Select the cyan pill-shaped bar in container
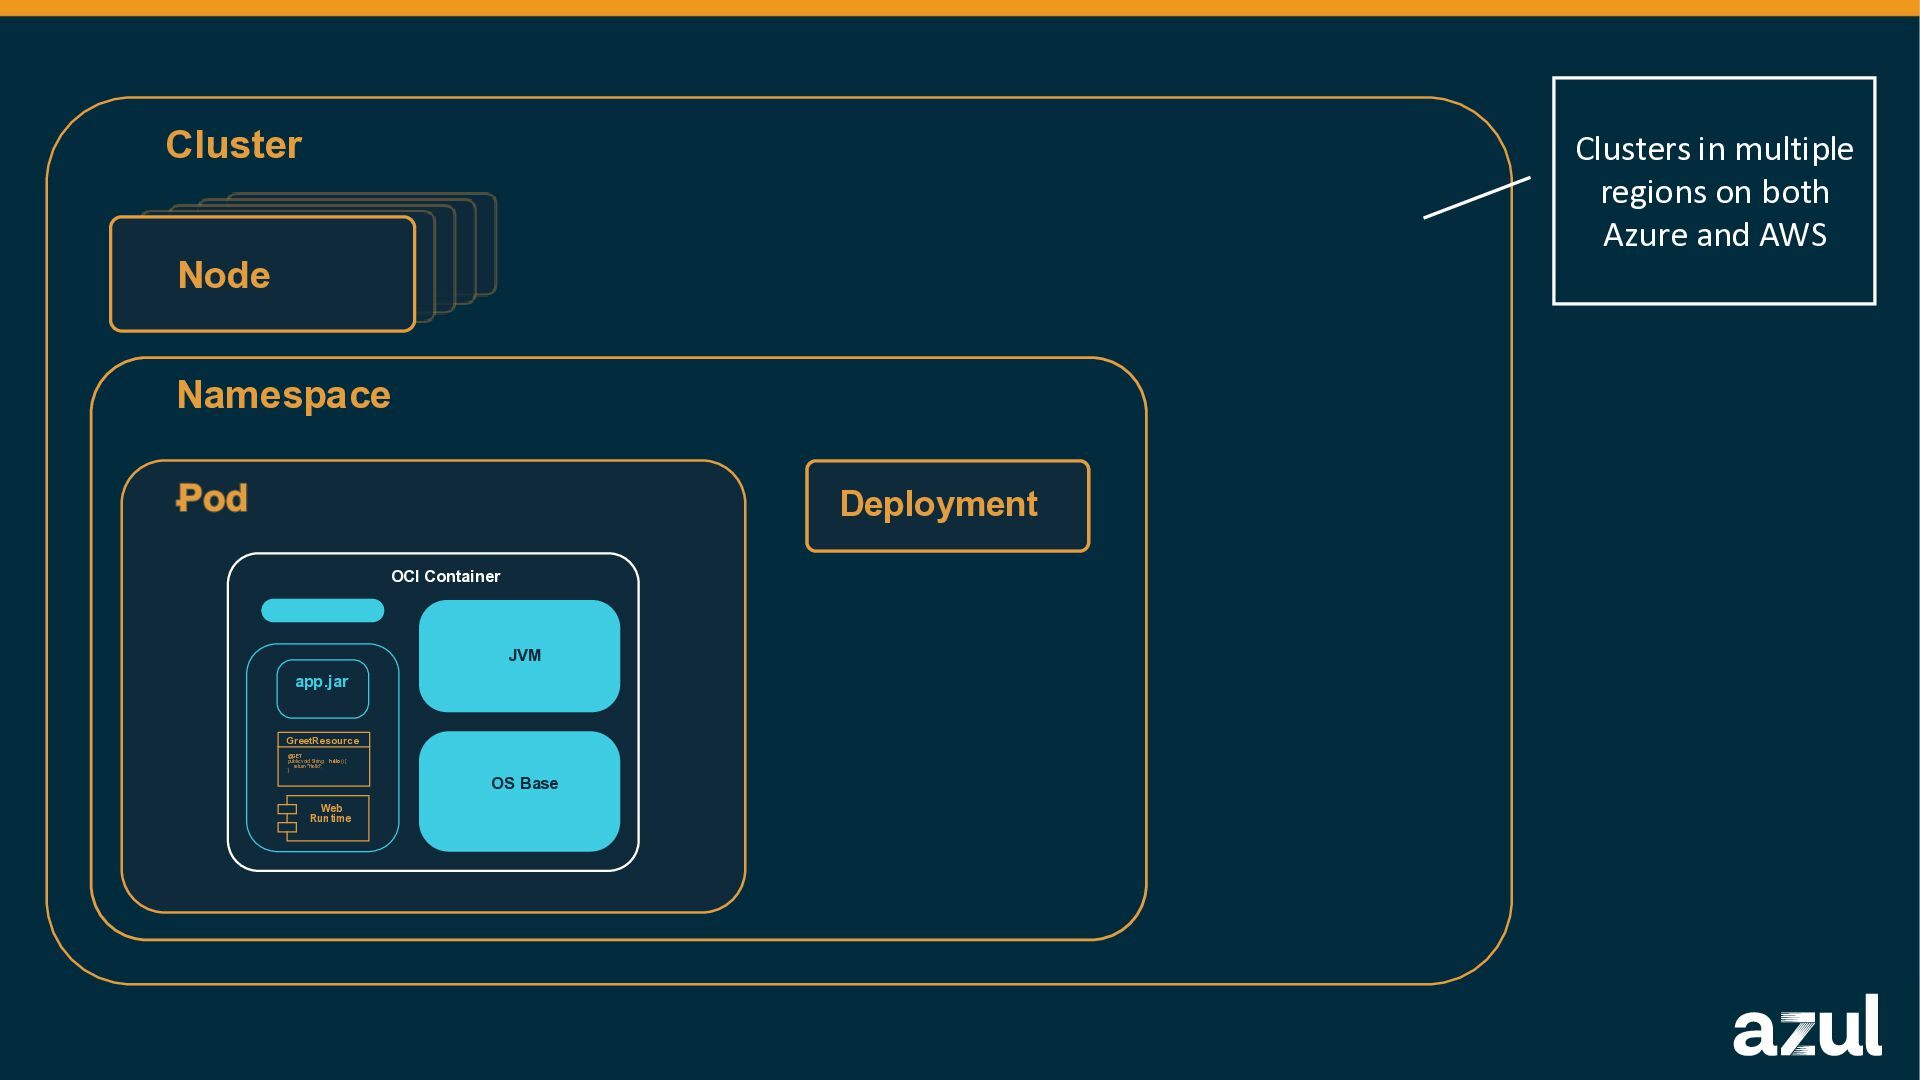The width and height of the screenshot is (1920, 1080). pyautogui.click(x=322, y=610)
